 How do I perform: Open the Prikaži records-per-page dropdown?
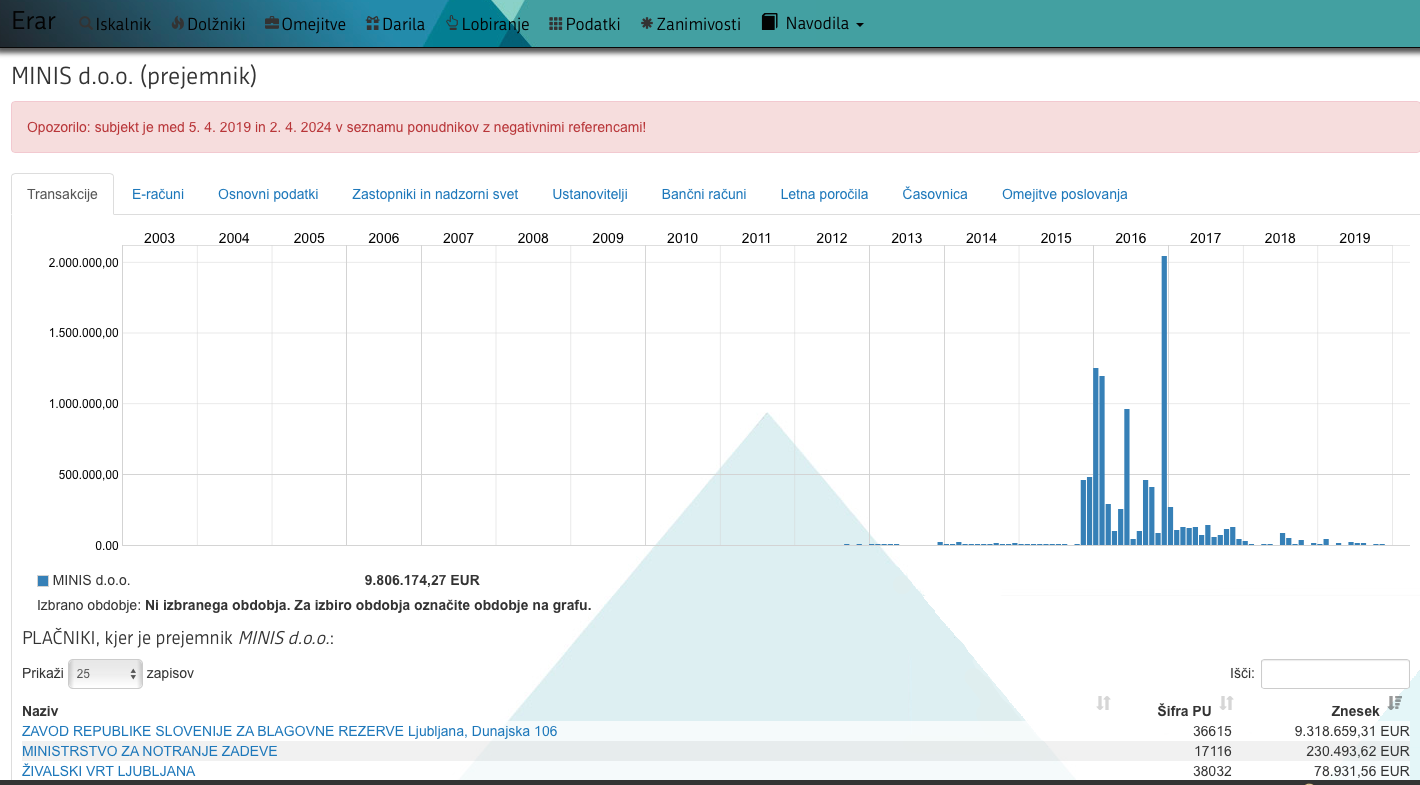(x=106, y=674)
